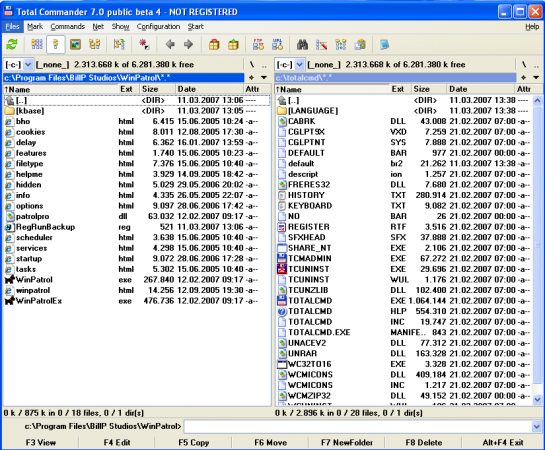The image size is (545, 450).
Task: Open the FTP connect toolbar icon
Action: 258,44
